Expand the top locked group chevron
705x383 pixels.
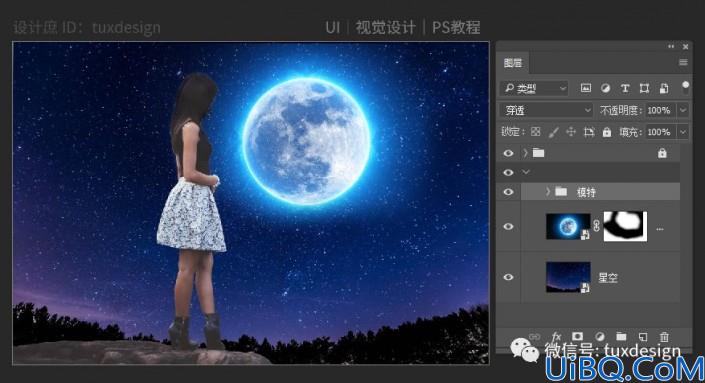click(x=525, y=153)
